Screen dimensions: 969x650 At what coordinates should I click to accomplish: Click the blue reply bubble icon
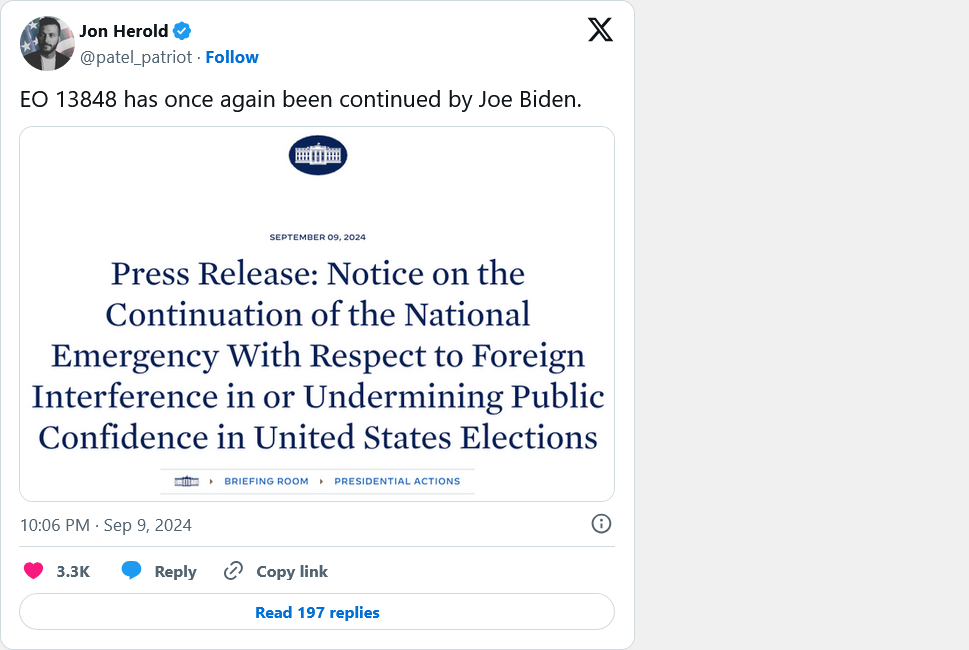[131, 571]
